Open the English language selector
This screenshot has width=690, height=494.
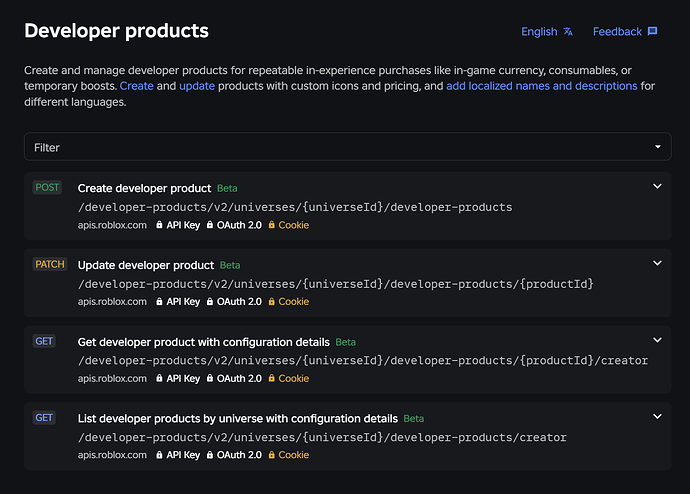pos(547,32)
